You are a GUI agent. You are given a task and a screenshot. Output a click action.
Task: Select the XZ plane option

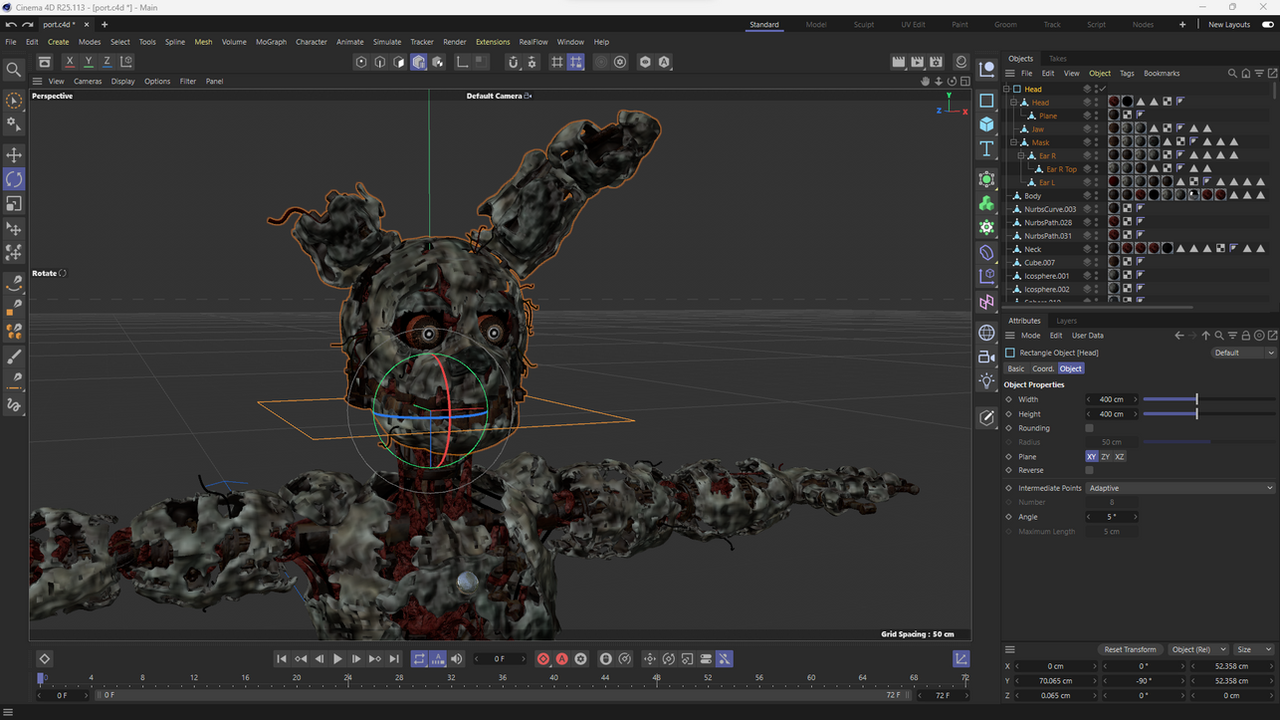point(1119,457)
